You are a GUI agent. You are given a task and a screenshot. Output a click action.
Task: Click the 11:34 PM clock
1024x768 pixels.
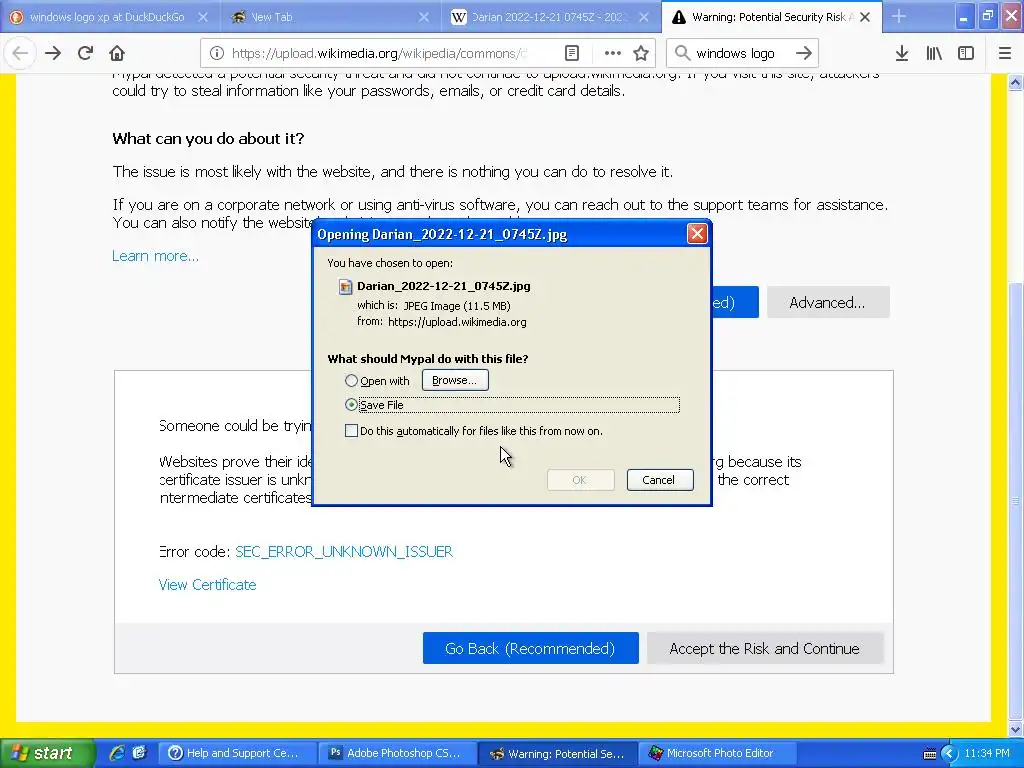pyautogui.click(x=987, y=753)
